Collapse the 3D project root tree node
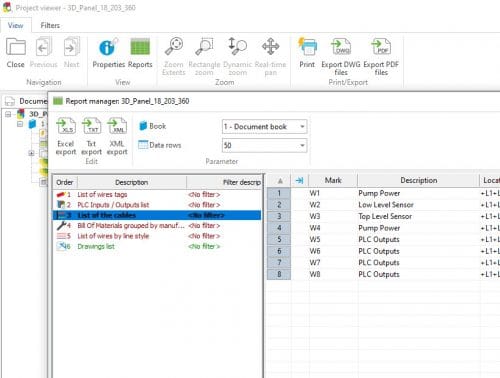This screenshot has height=378, width=500. coord(8,114)
